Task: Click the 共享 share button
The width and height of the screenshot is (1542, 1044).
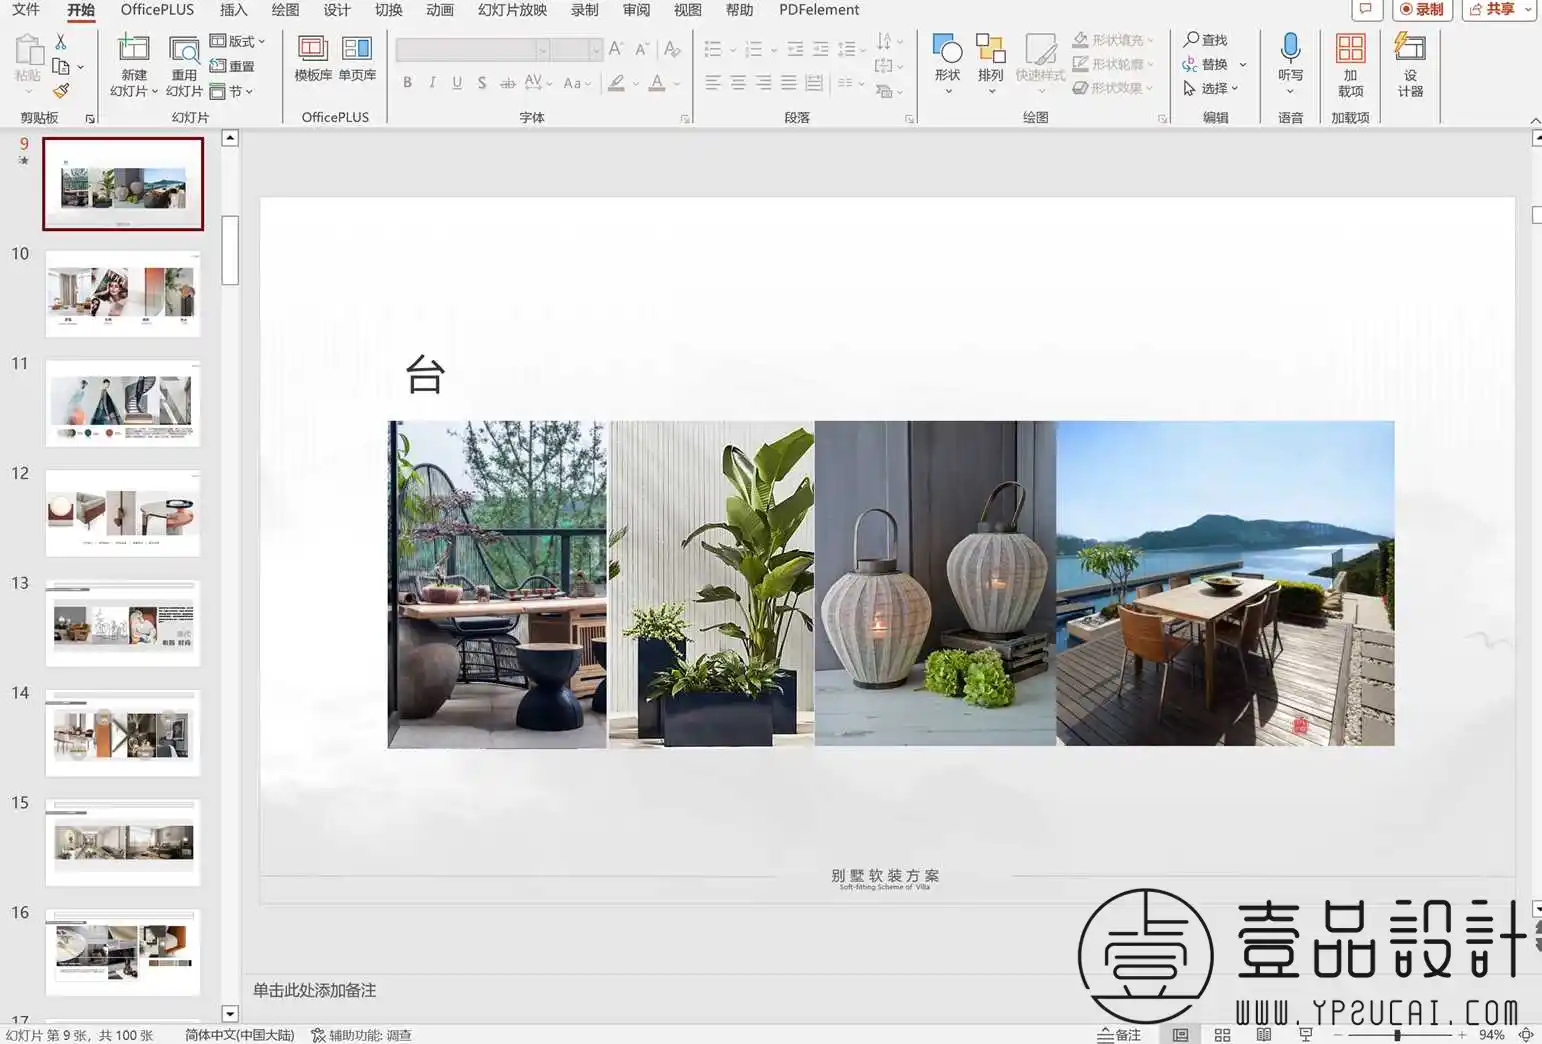Action: (1491, 9)
